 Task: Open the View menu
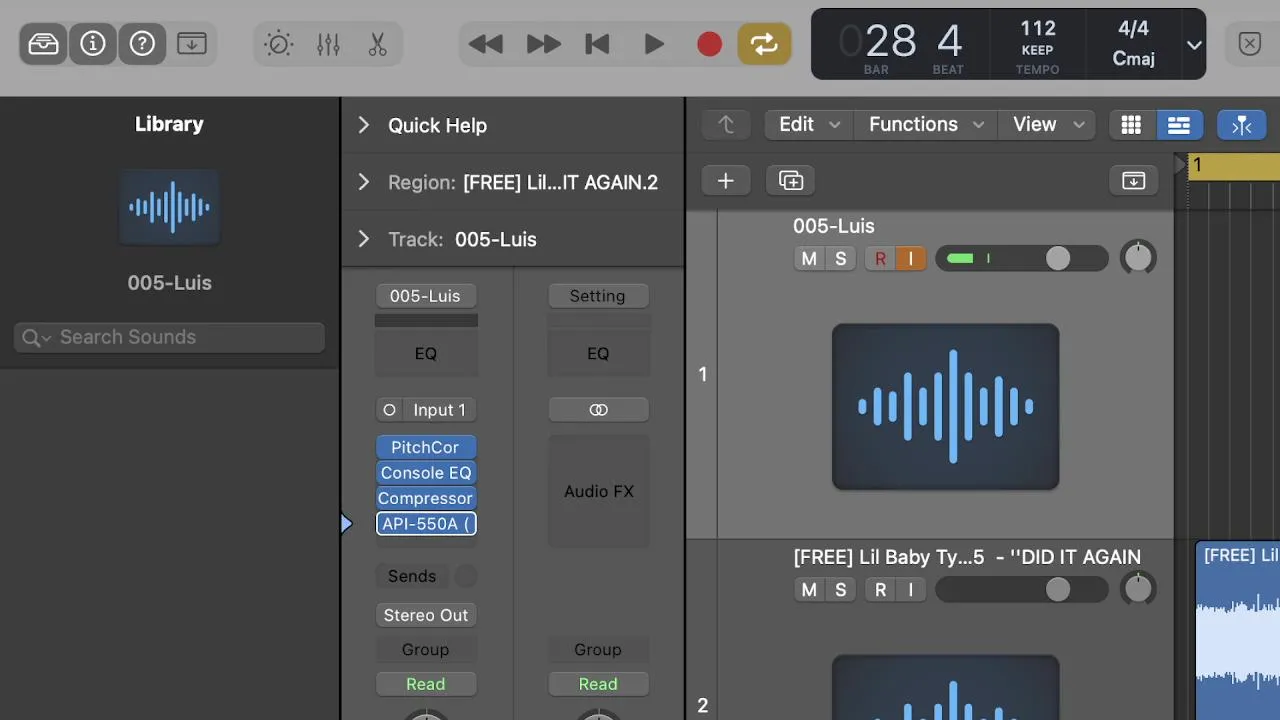(1048, 124)
